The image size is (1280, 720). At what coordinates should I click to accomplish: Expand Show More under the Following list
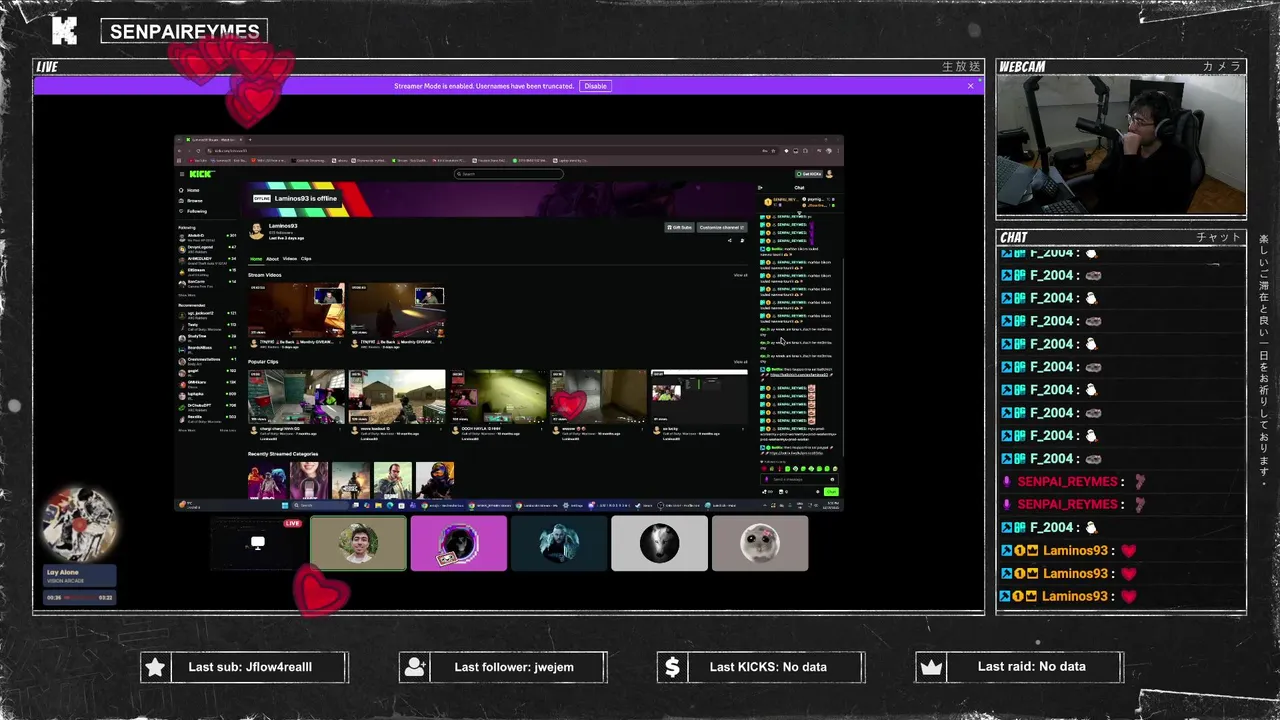coord(187,295)
